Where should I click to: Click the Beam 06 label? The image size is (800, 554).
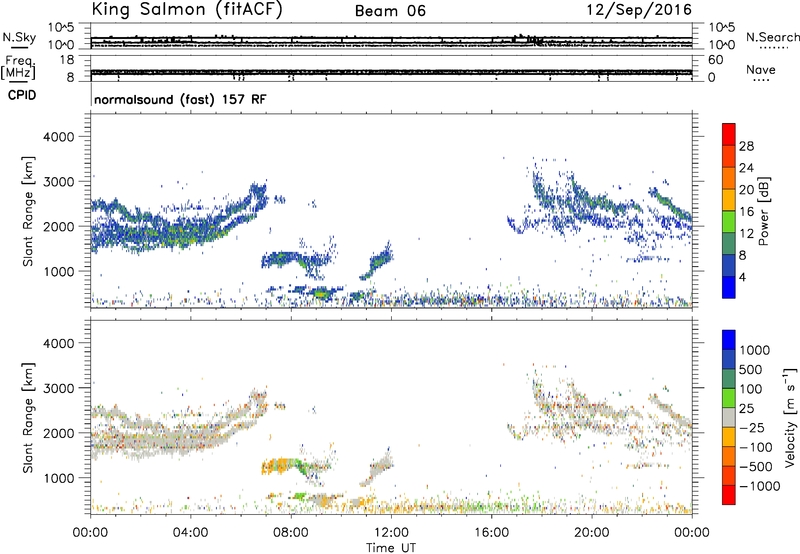coord(390,11)
